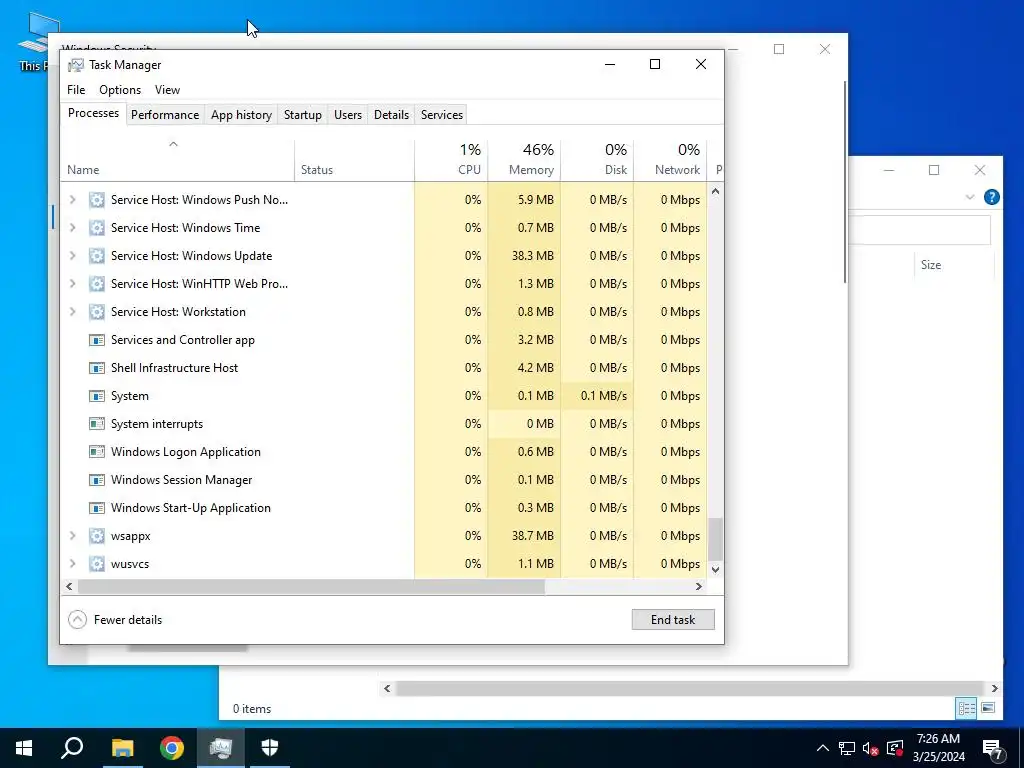Click the Task Manager title bar icon
Image resolution: width=1024 pixels, height=768 pixels.
pos(76,65)
